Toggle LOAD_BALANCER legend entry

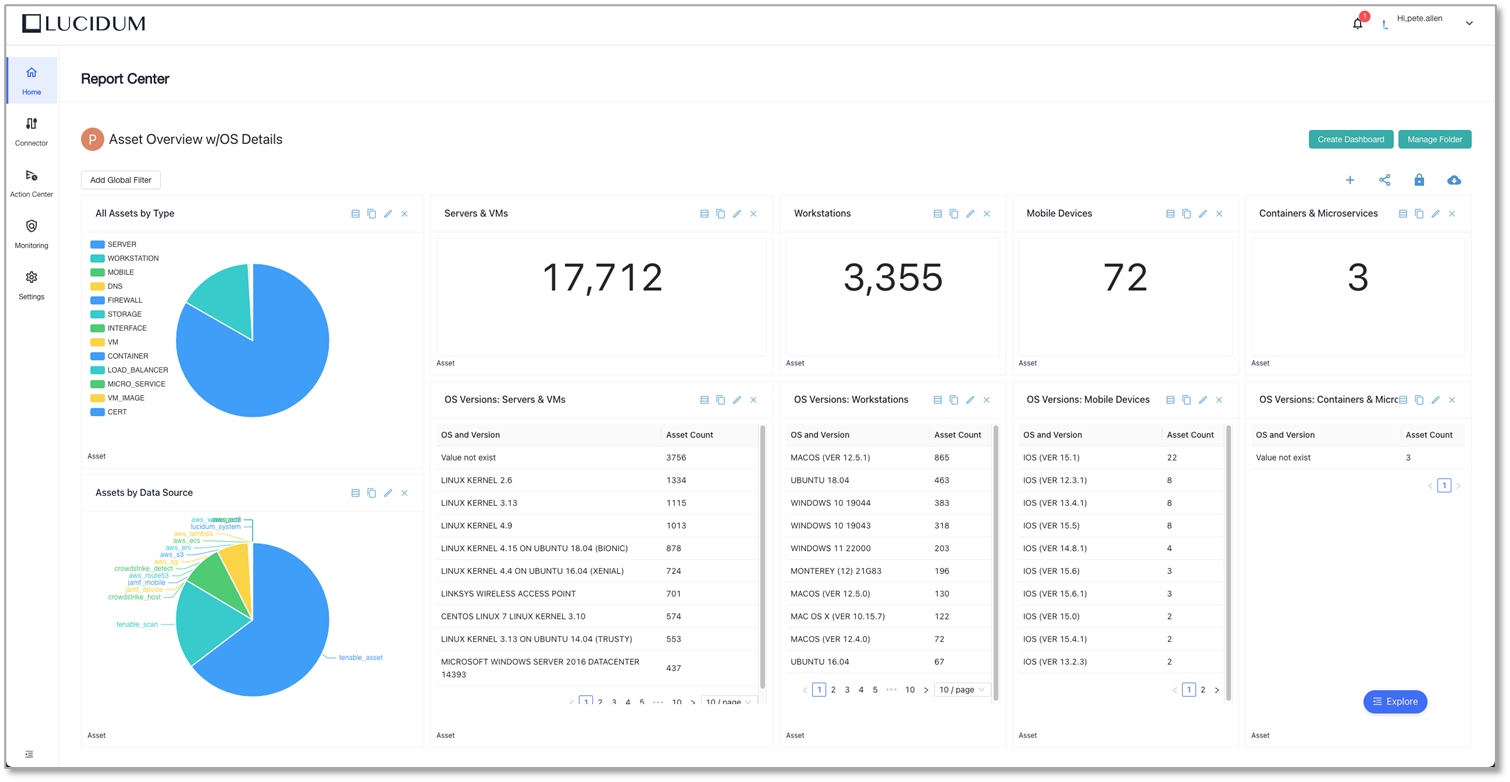(129, 370)
